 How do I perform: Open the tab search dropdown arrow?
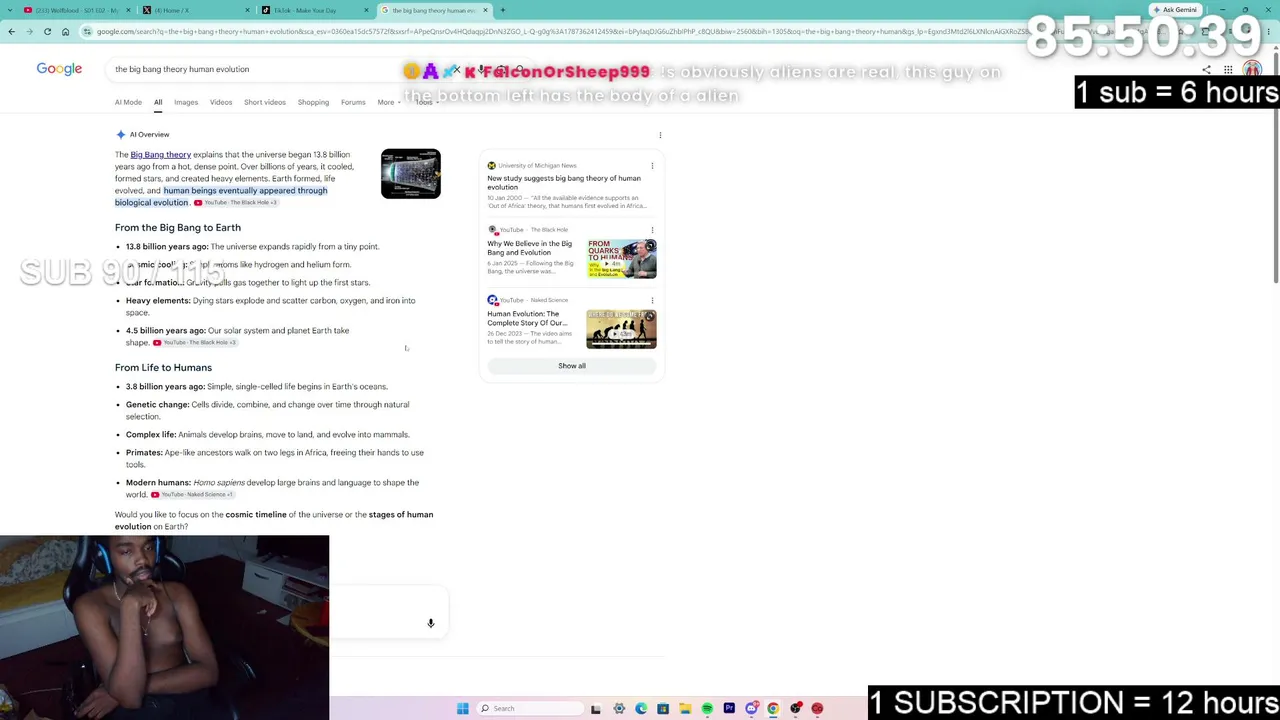point(11,10)
